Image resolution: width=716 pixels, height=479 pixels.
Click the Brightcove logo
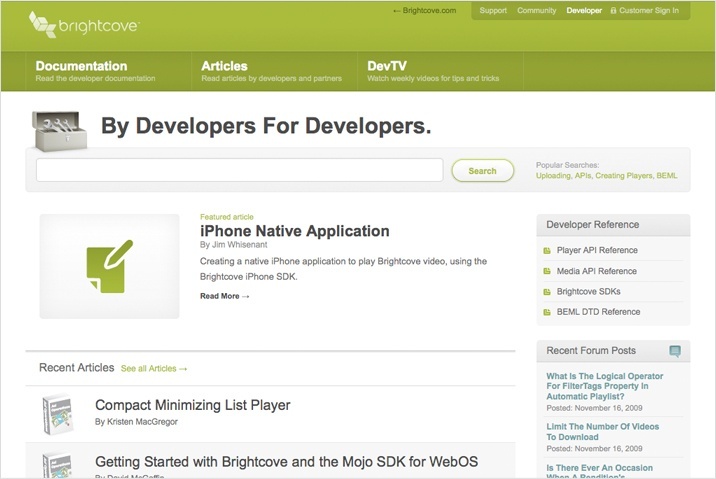[84, 24]
